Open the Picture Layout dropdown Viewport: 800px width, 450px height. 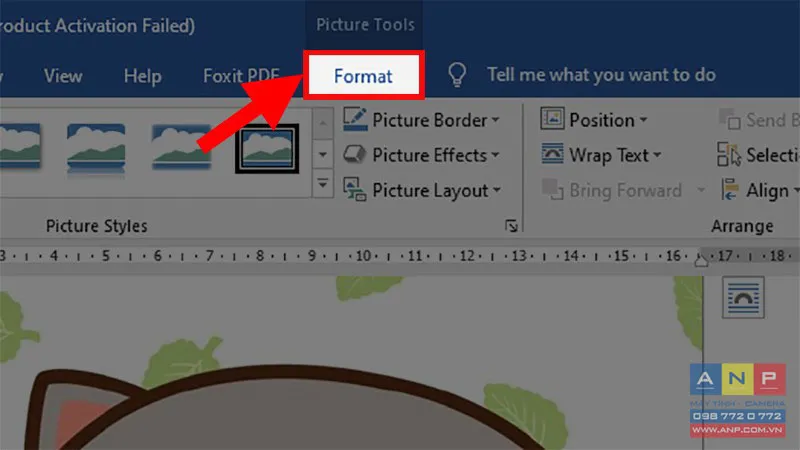pos(421,190)
